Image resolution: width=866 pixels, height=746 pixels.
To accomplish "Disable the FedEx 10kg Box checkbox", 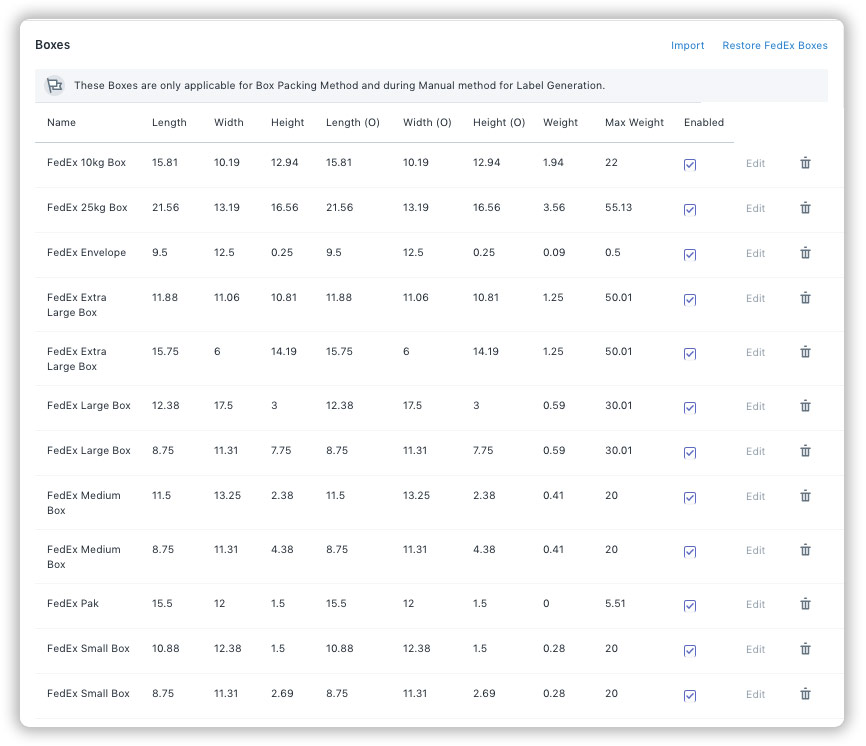I will pos(690,165).
